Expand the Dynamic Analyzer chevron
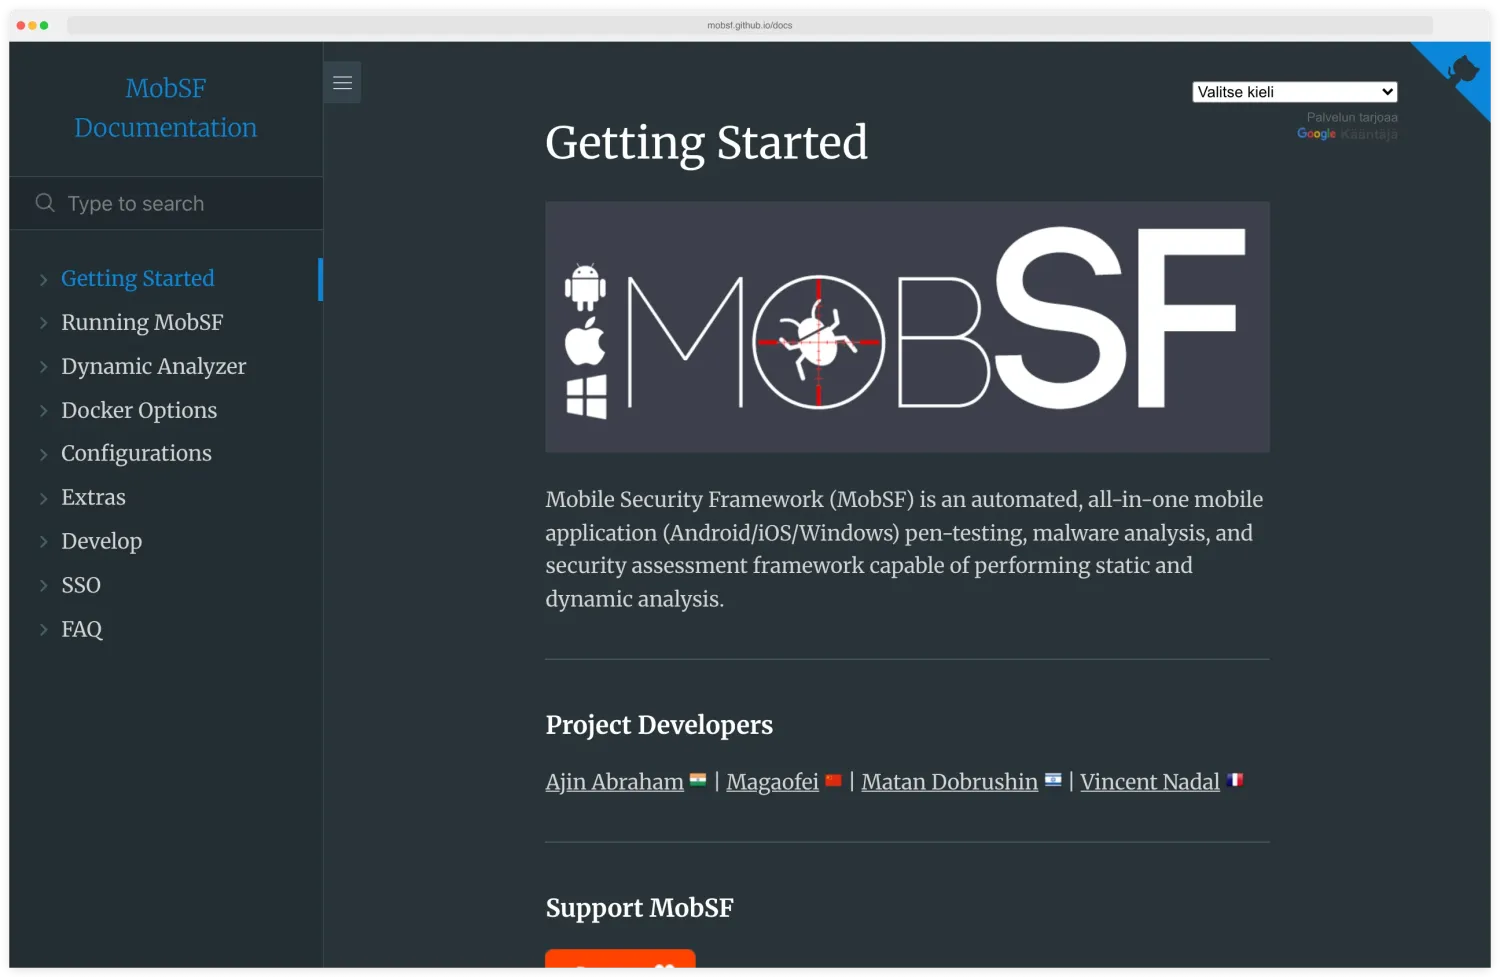This screenshot has width=1500, height=977. [x=43, y=367]
